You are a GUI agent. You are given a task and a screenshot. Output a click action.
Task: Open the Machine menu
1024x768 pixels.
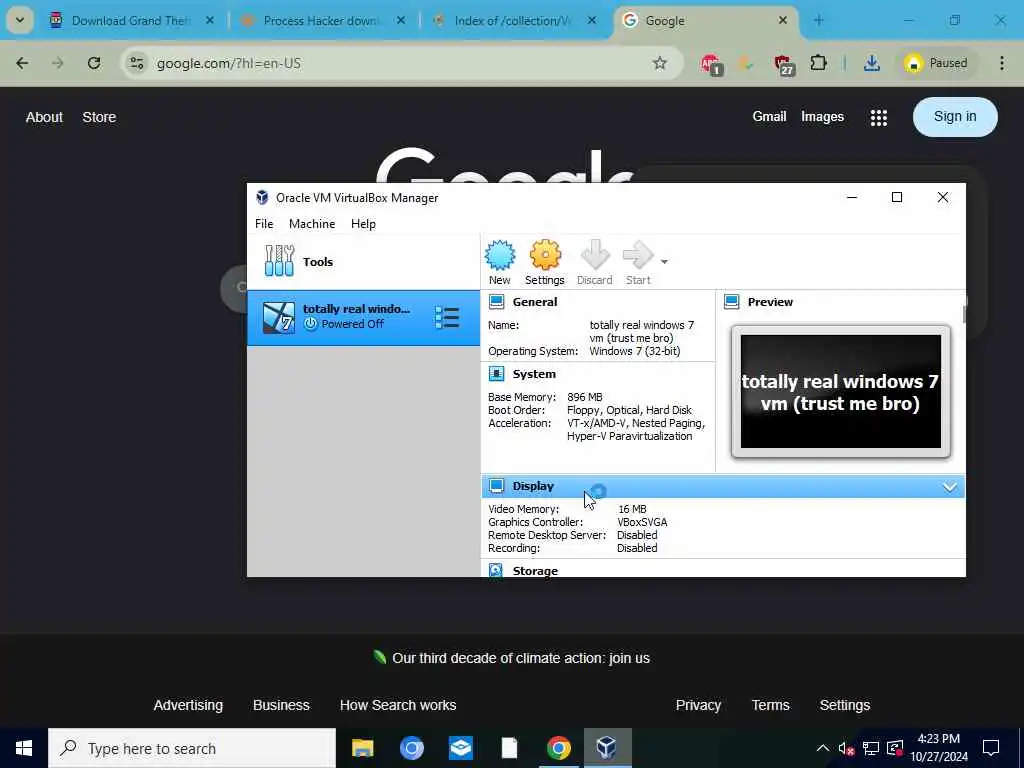tap(312, 224)
